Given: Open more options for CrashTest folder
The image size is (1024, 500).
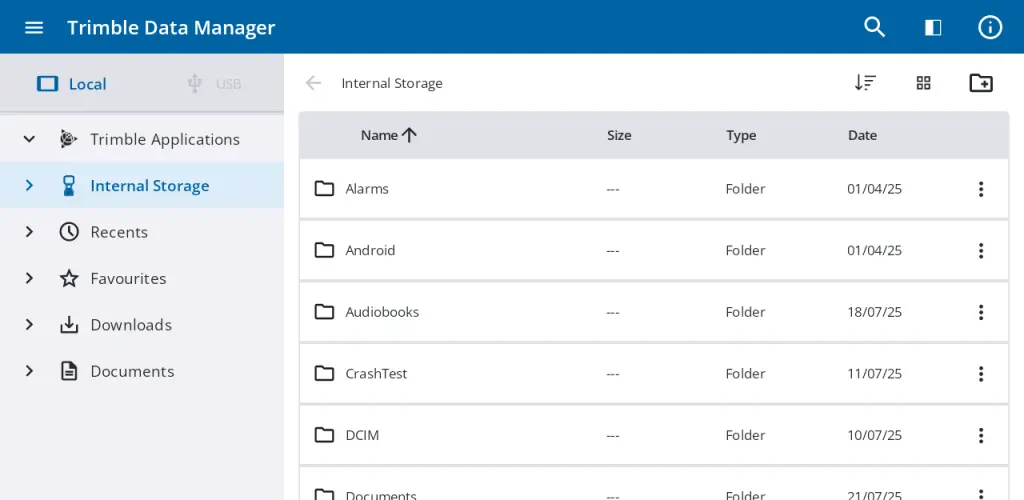Looking at the screenshot, I should (x=981, y=374).
